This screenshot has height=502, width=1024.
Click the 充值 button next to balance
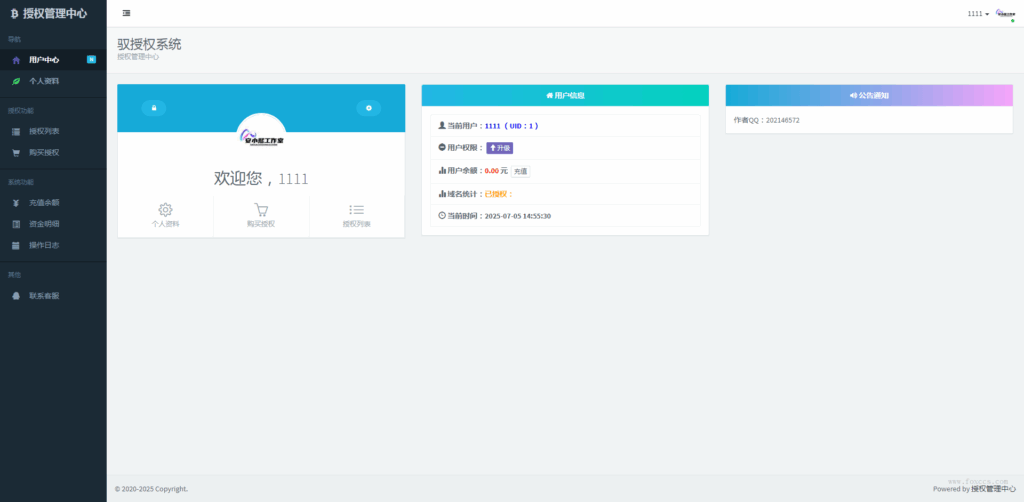click(x=520, y=171)
